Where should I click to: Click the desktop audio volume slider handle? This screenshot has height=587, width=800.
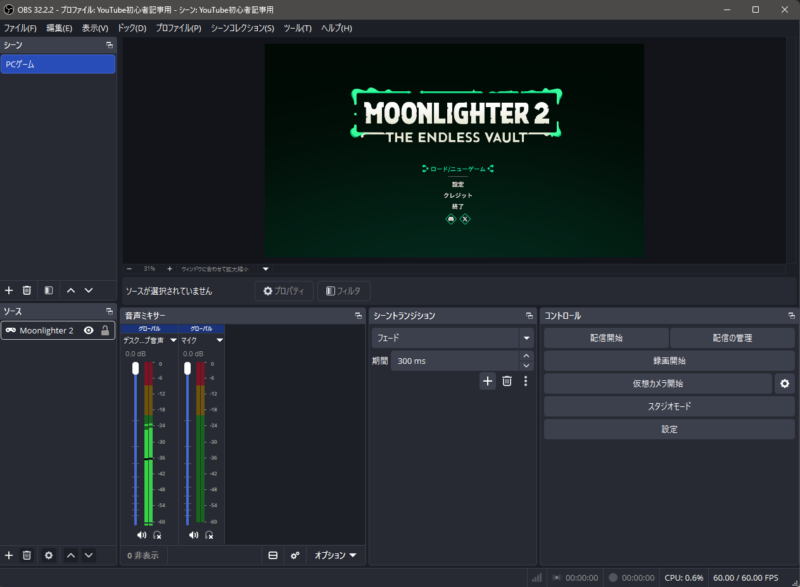135,368
